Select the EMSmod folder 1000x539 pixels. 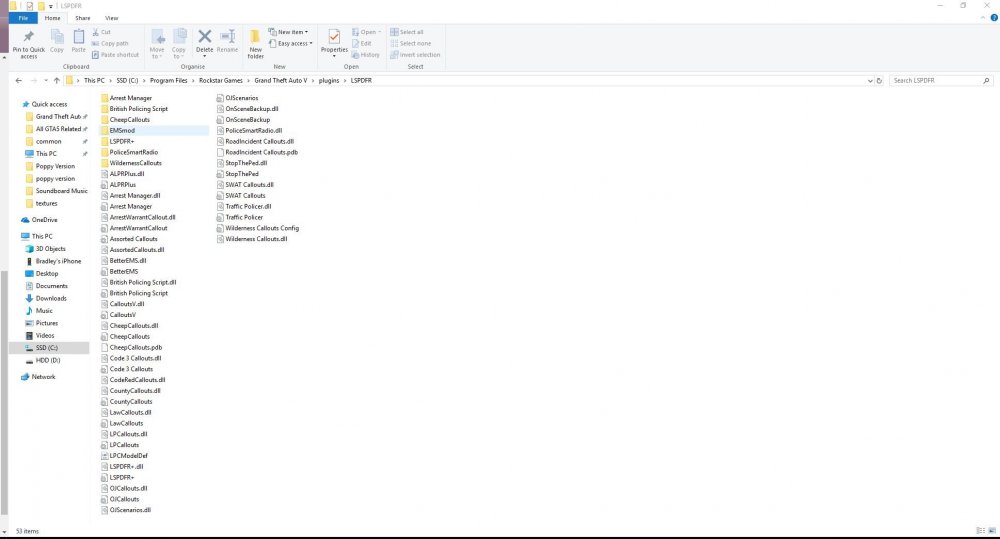coord(154,130)
